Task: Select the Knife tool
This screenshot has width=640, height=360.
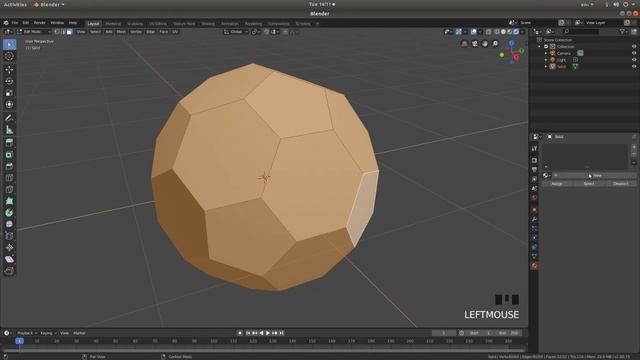Action: click(x=9, y=189)
